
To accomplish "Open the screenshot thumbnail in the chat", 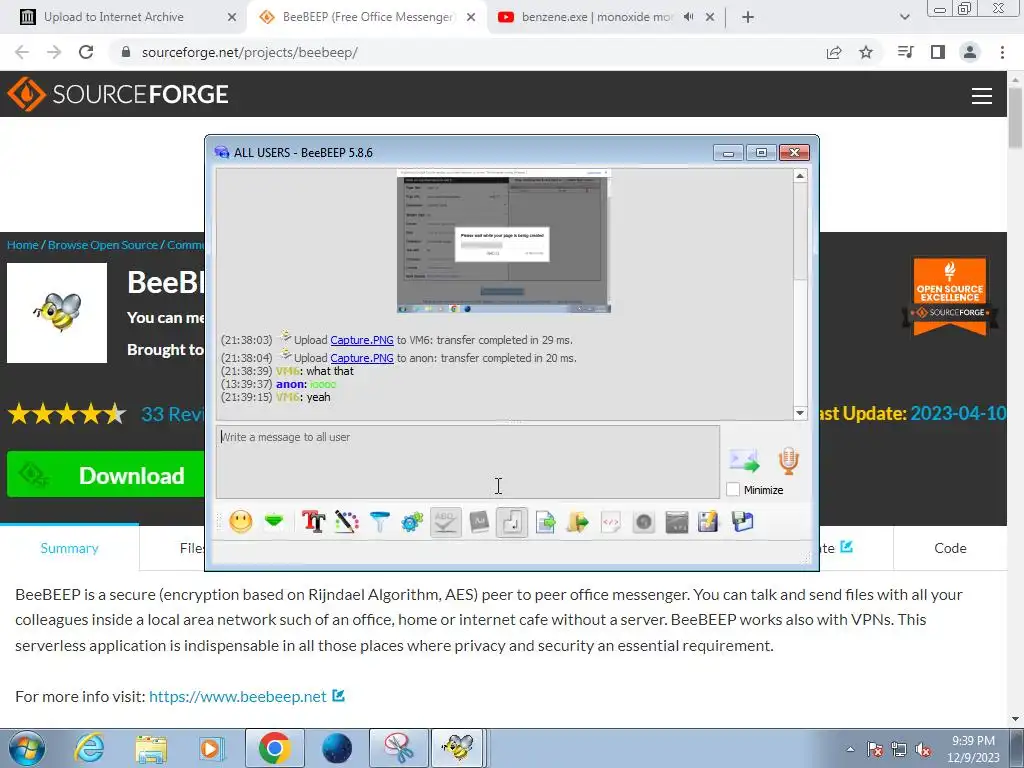I will 504,241.
